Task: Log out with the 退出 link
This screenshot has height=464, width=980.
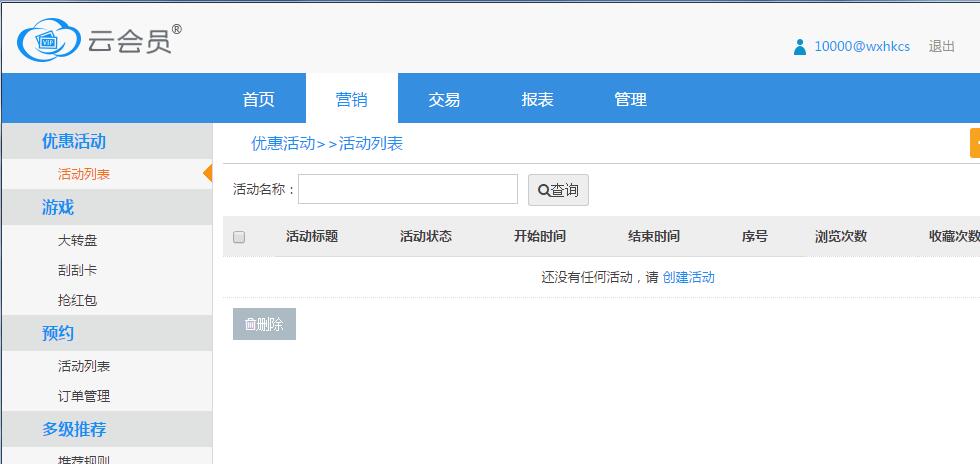Action: click(941, 47)
